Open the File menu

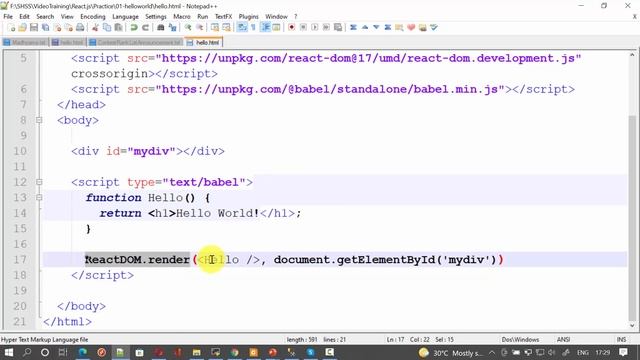[8, 17]
